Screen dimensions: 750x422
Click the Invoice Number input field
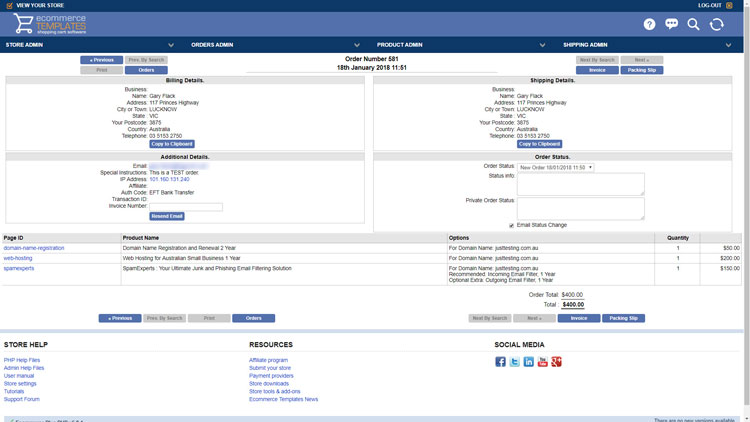(186, 207)
